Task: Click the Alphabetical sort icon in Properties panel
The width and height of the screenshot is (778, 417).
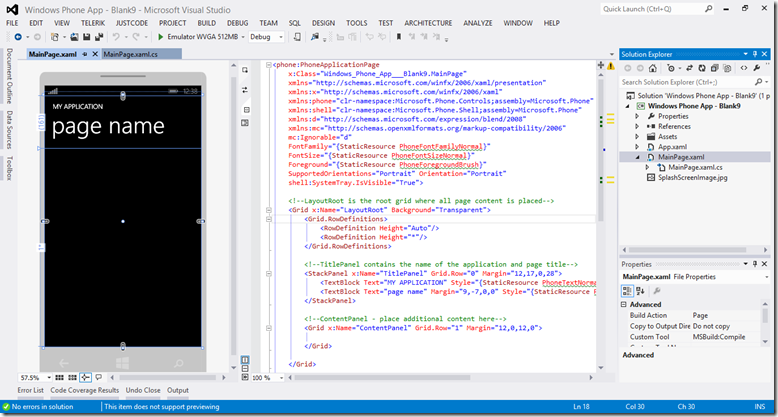Action: click(x=640, y=291)
